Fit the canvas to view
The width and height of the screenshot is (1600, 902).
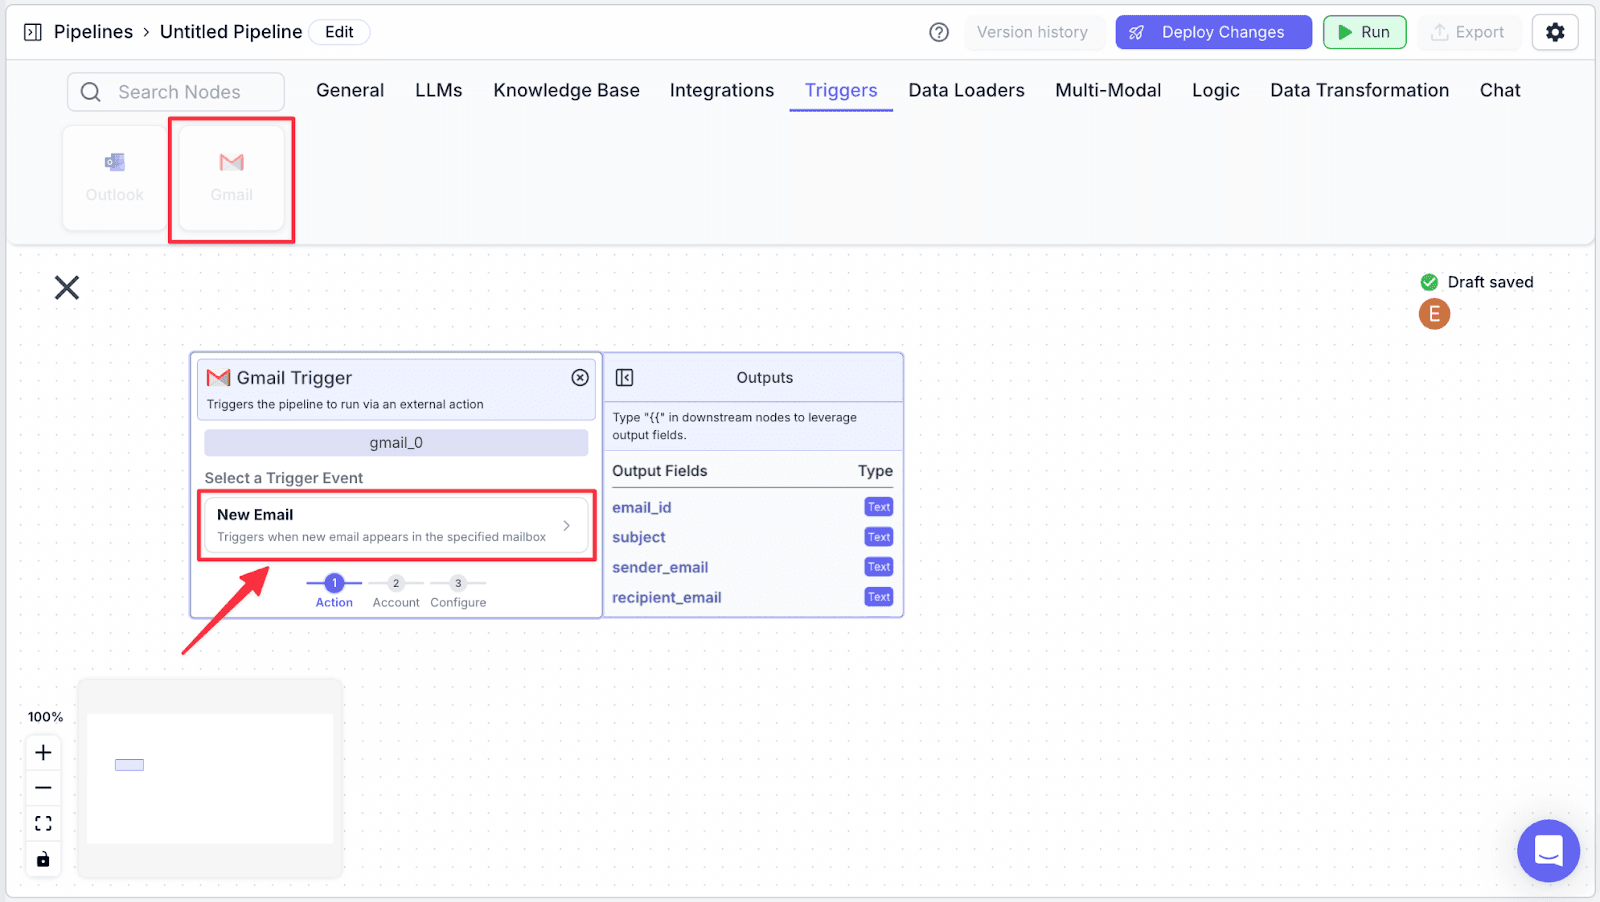click(x=43, y=823)
